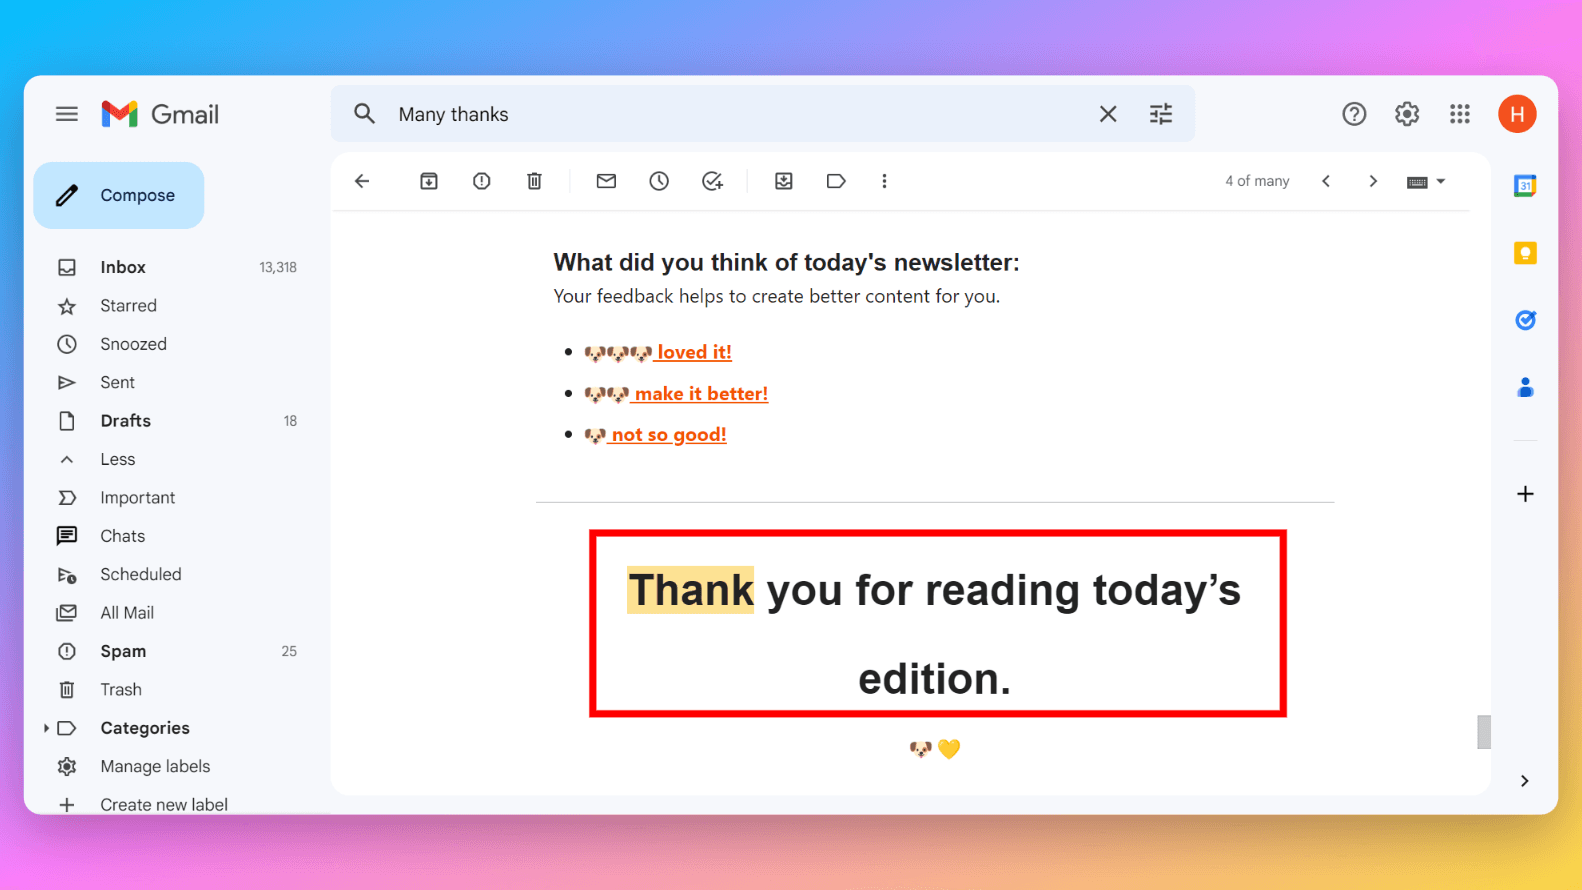Screen dimensions: 1582x890
Task: Report this email as spam
Action: coord(482,181)
